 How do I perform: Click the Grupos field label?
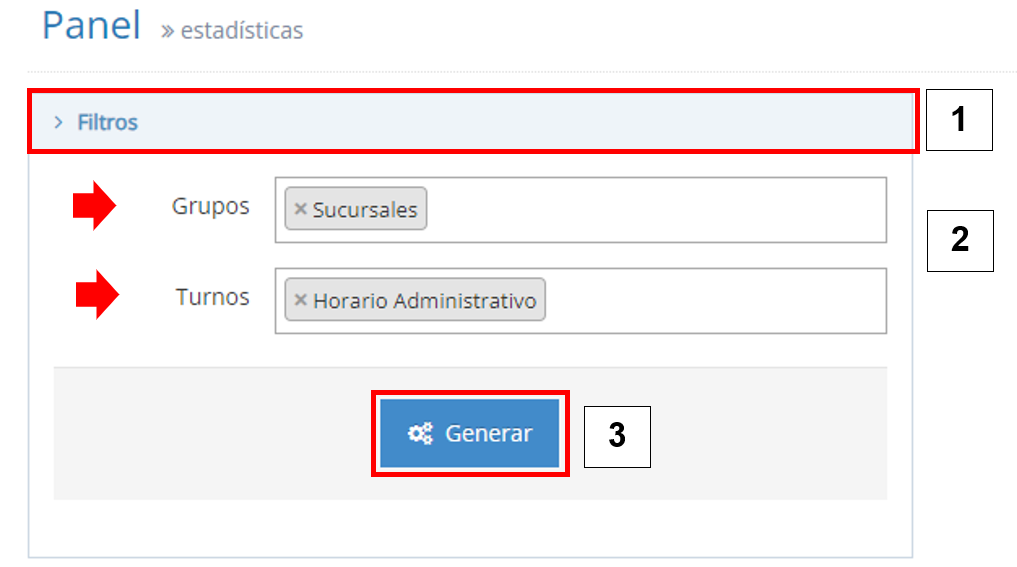point(211,206)
